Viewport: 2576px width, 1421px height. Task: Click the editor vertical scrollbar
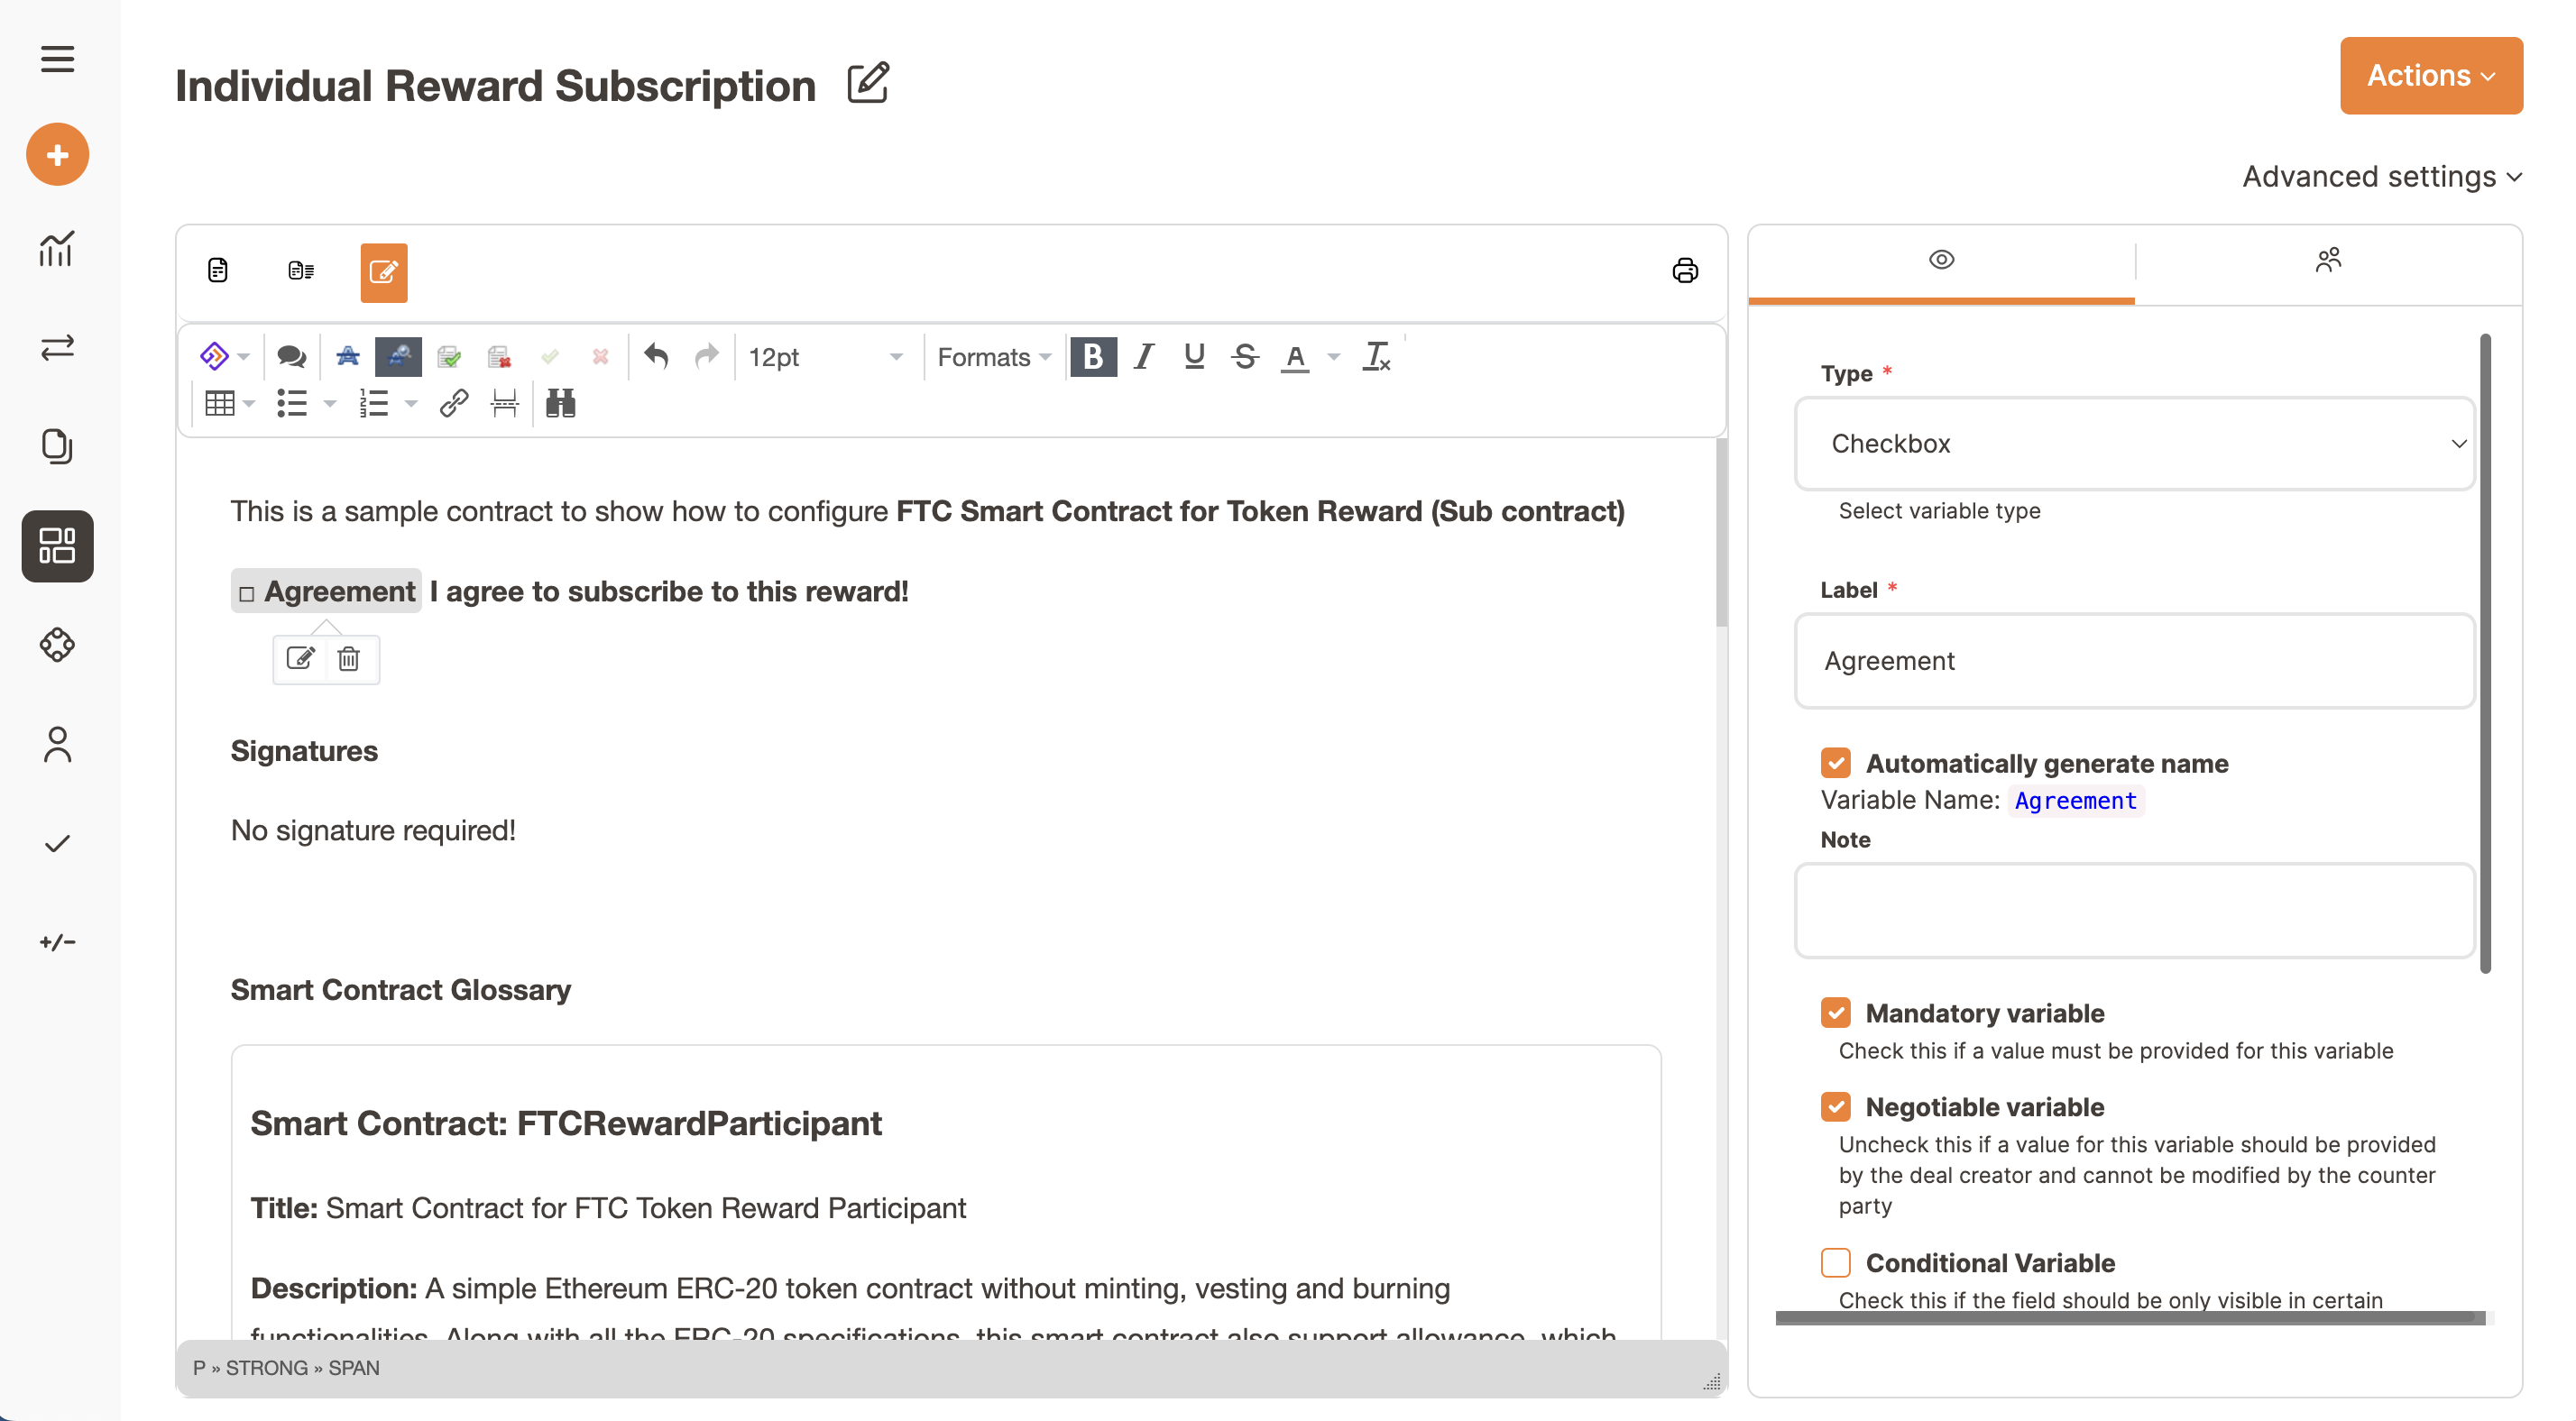[x=1721, y=533]
